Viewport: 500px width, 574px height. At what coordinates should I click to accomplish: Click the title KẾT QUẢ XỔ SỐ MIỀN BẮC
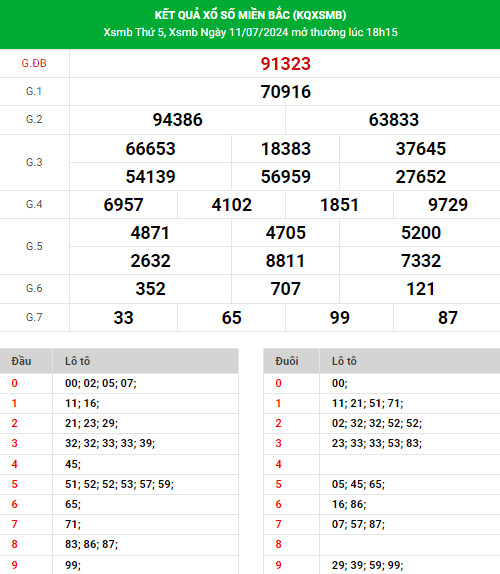(x=250, y=15)
